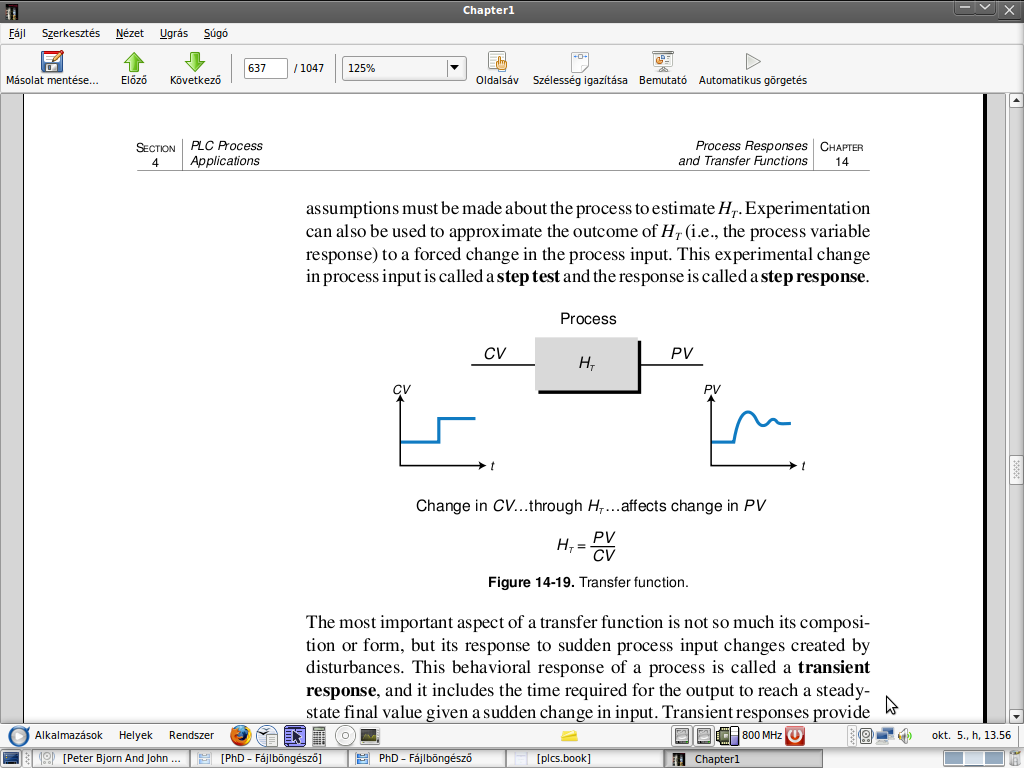
Task: Click the cursor selection launcher in panel
Action: pyautogui.click(x=295, y=736)
